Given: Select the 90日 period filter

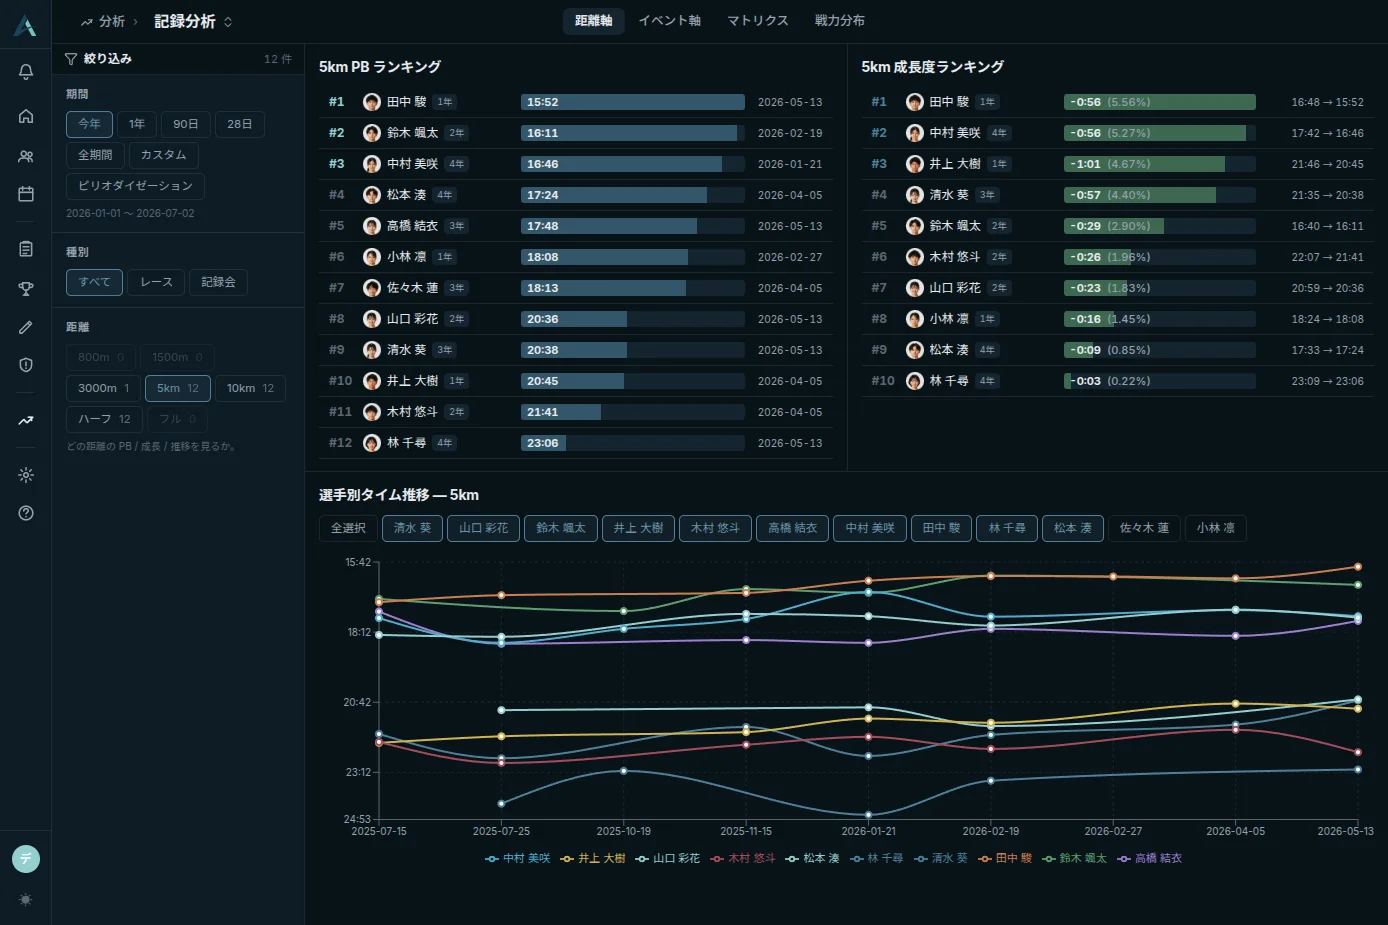Looking at the screenshot, I should (186, 124).
